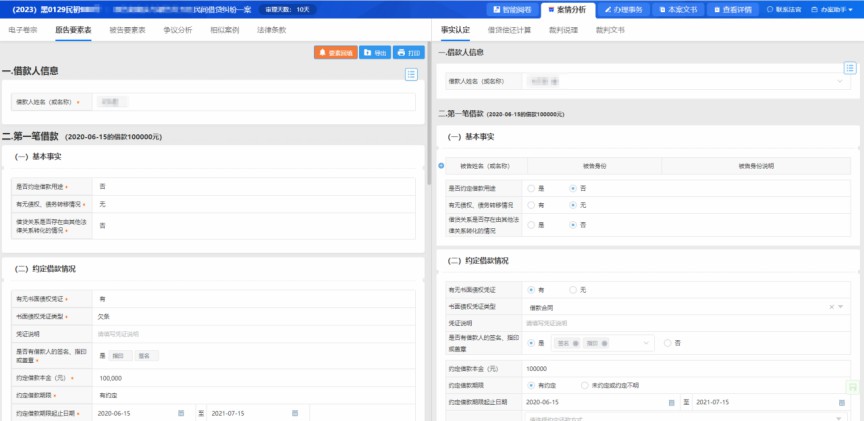This screenshot has height=421, width=864.
Task: Open the 争议分析 tab
Action: click(178, 30)
